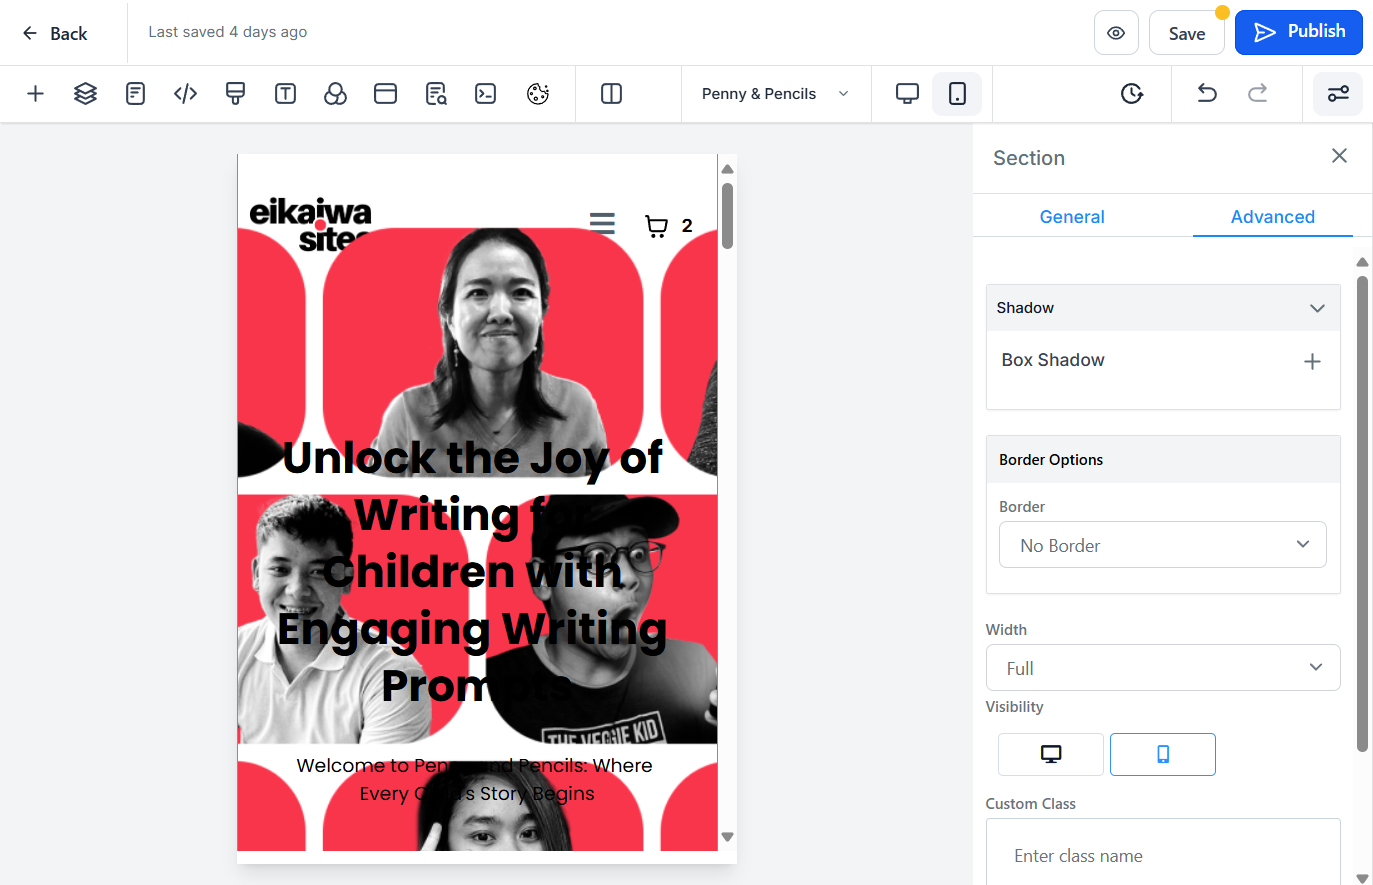Open the layers panel icon
Image resolution: width=1373 pixels, height=885 pixels.
pos(85,94)
